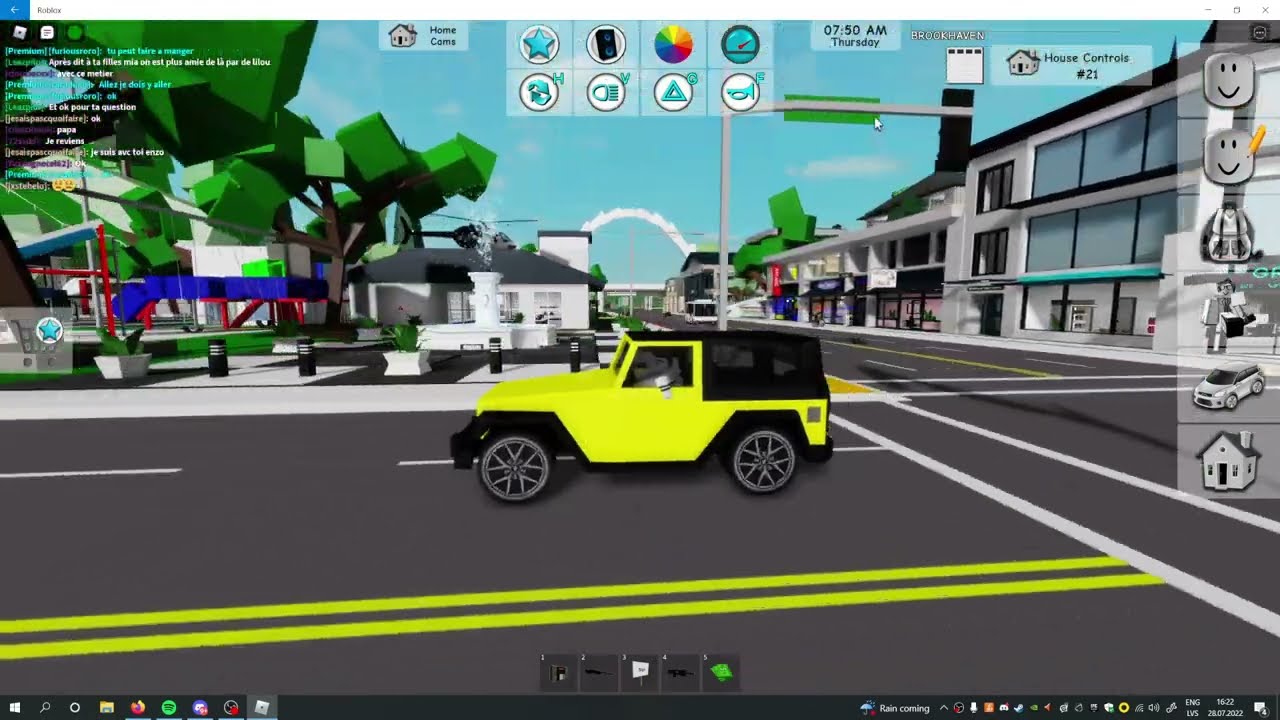Viewport: 1280px width, 720px height.
Task: Open Cortana circle on taskbar
Action: click(x=75, y=708)
